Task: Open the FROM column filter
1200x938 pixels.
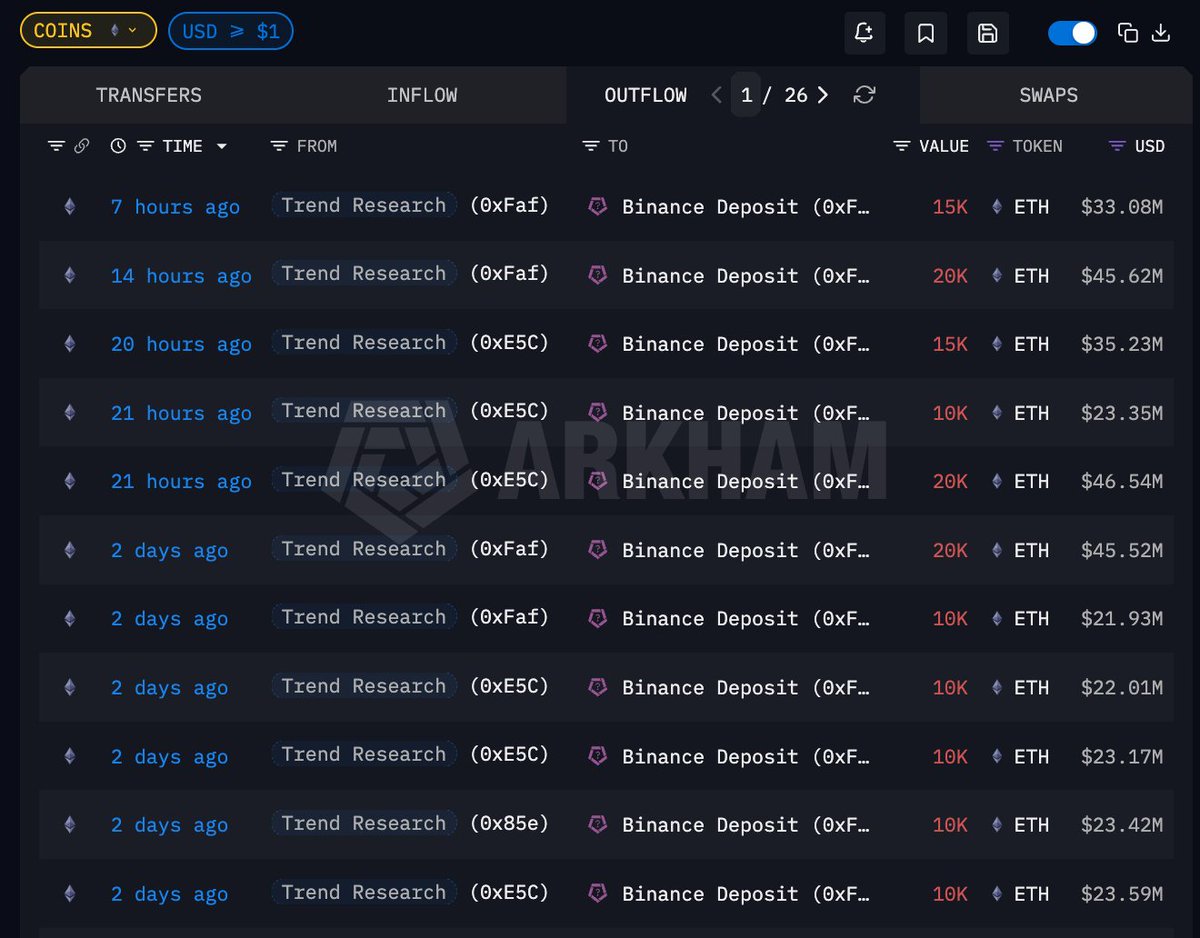Action: click(279, 146)
